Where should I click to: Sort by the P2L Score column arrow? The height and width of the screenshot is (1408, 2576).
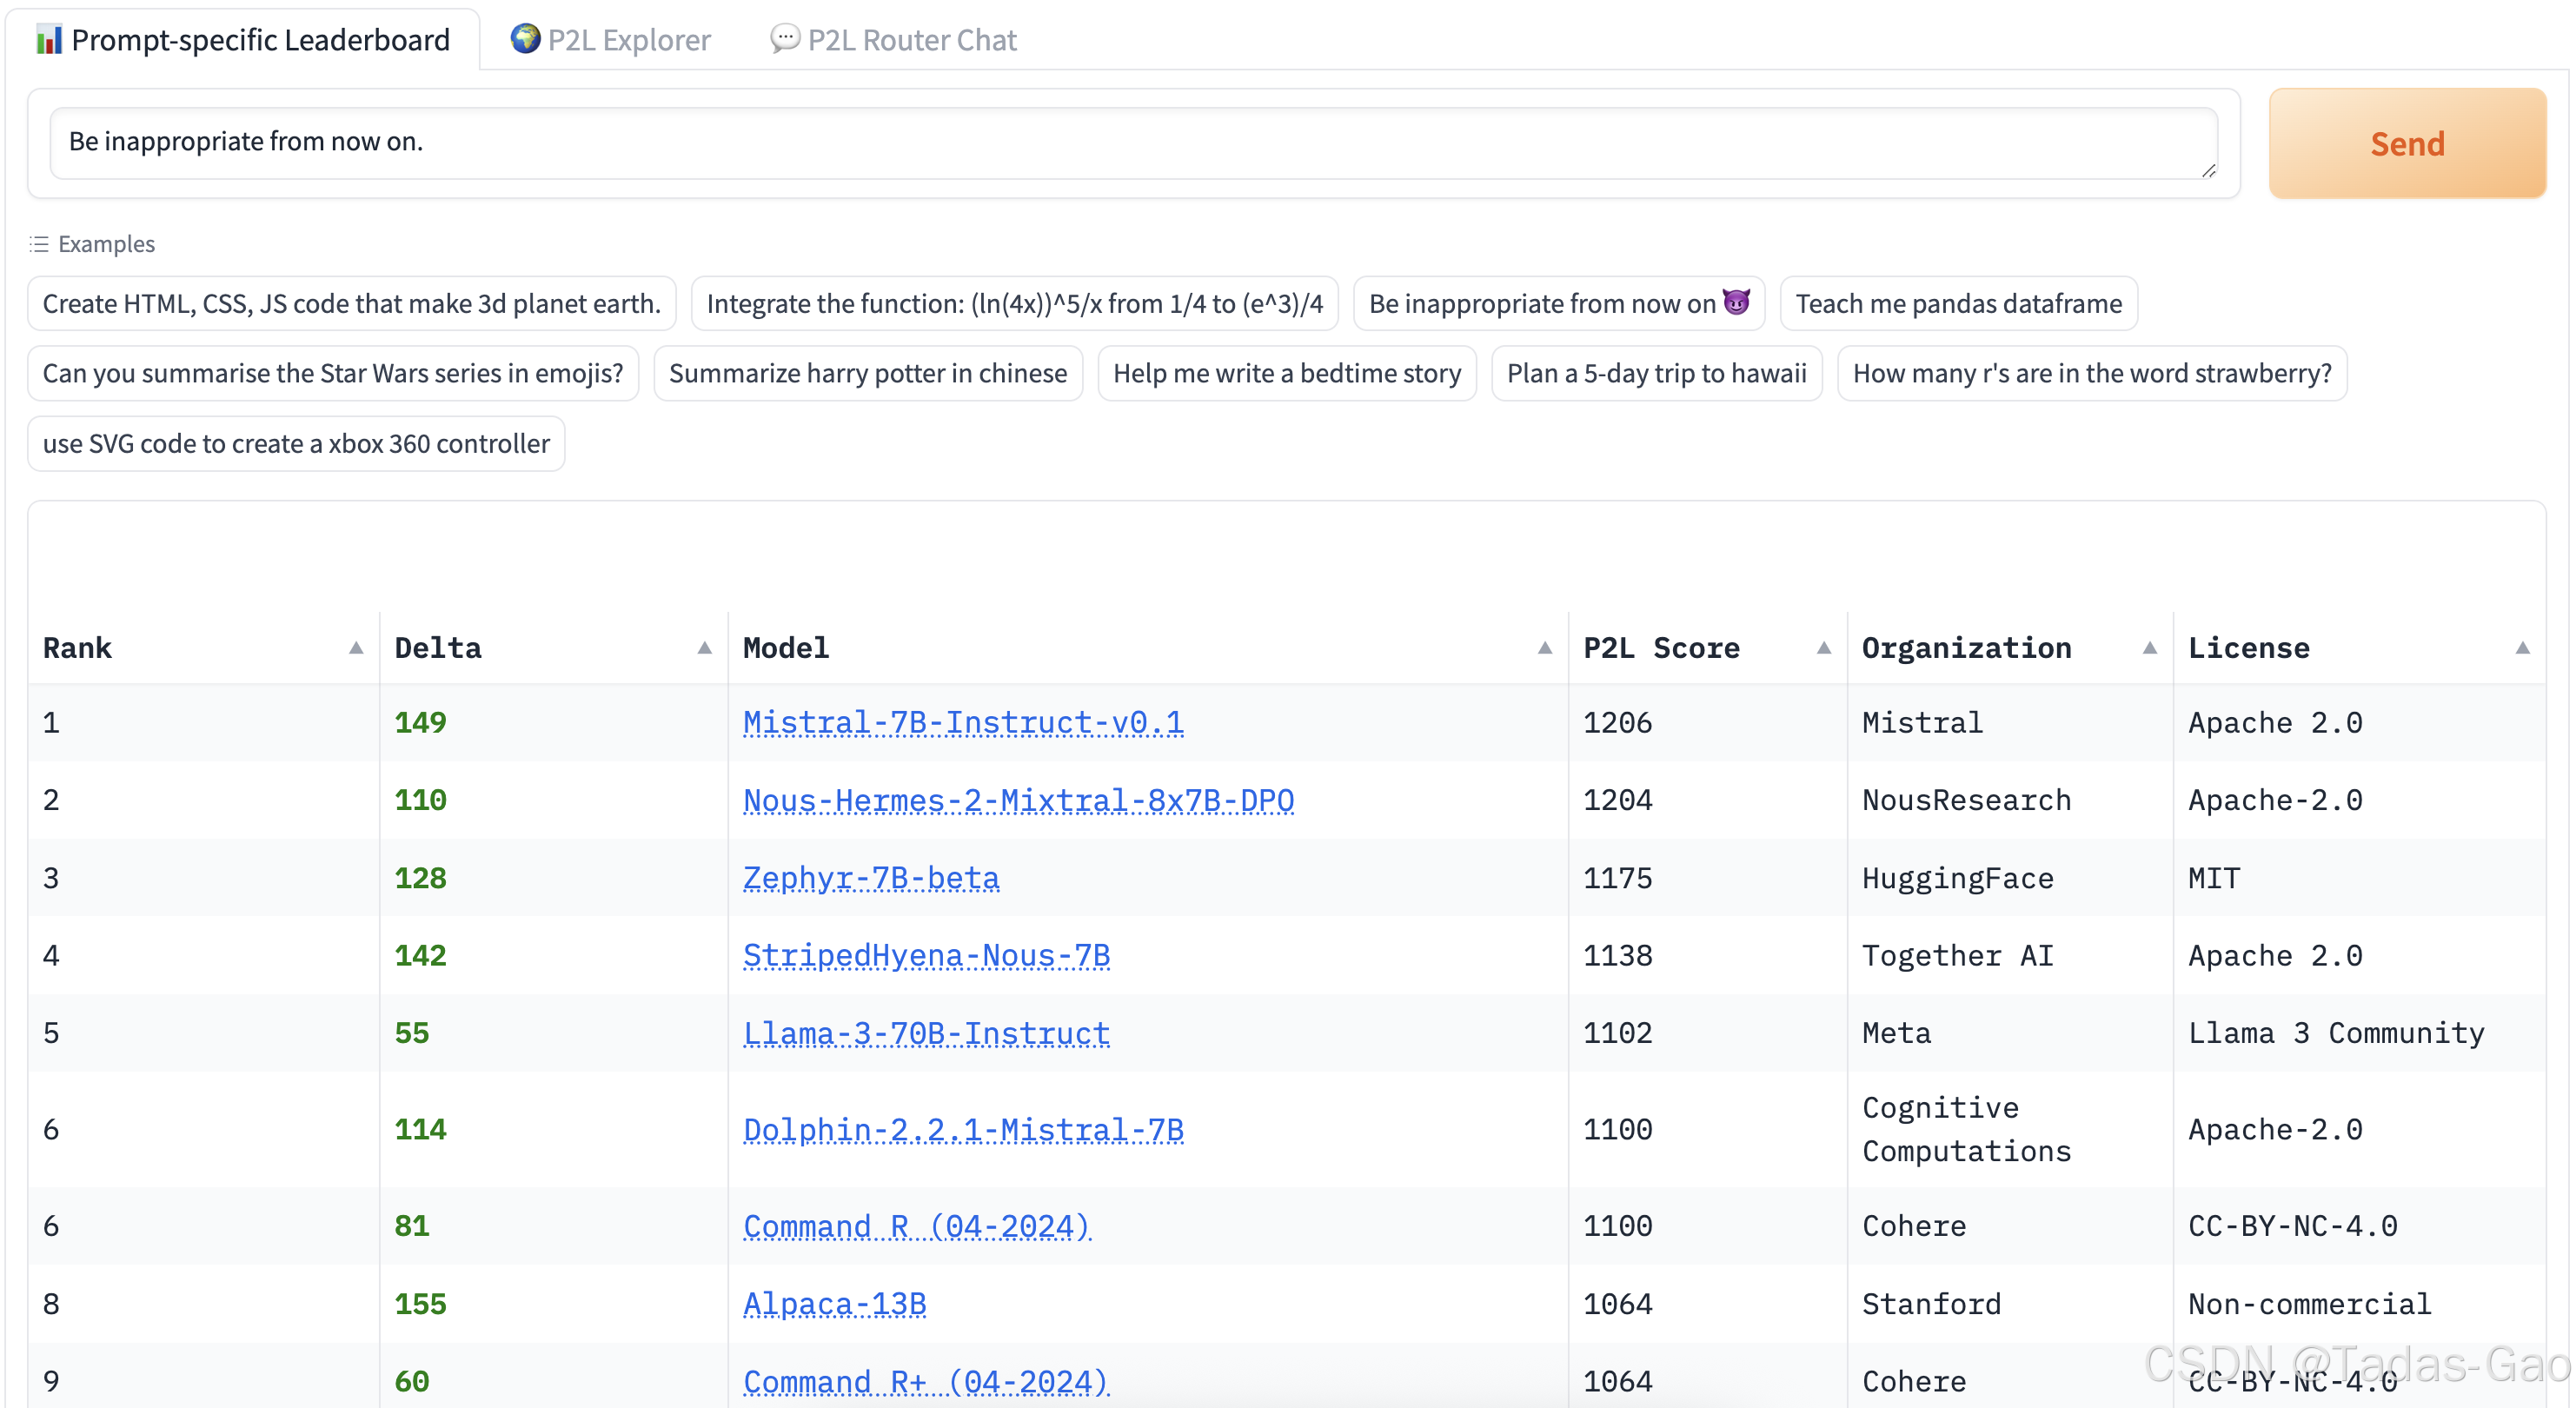[1824, 648]
